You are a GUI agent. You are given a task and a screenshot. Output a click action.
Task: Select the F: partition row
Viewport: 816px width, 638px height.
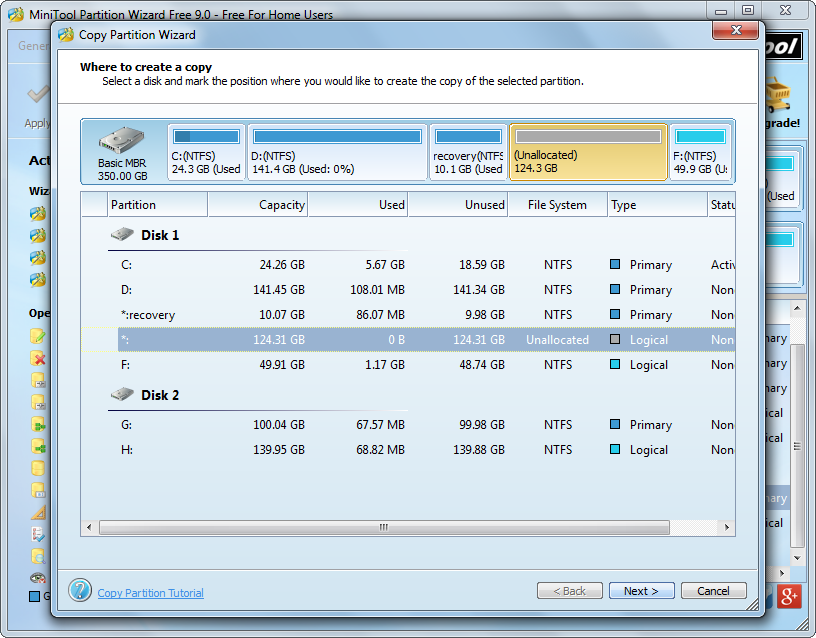click(408, 364)
